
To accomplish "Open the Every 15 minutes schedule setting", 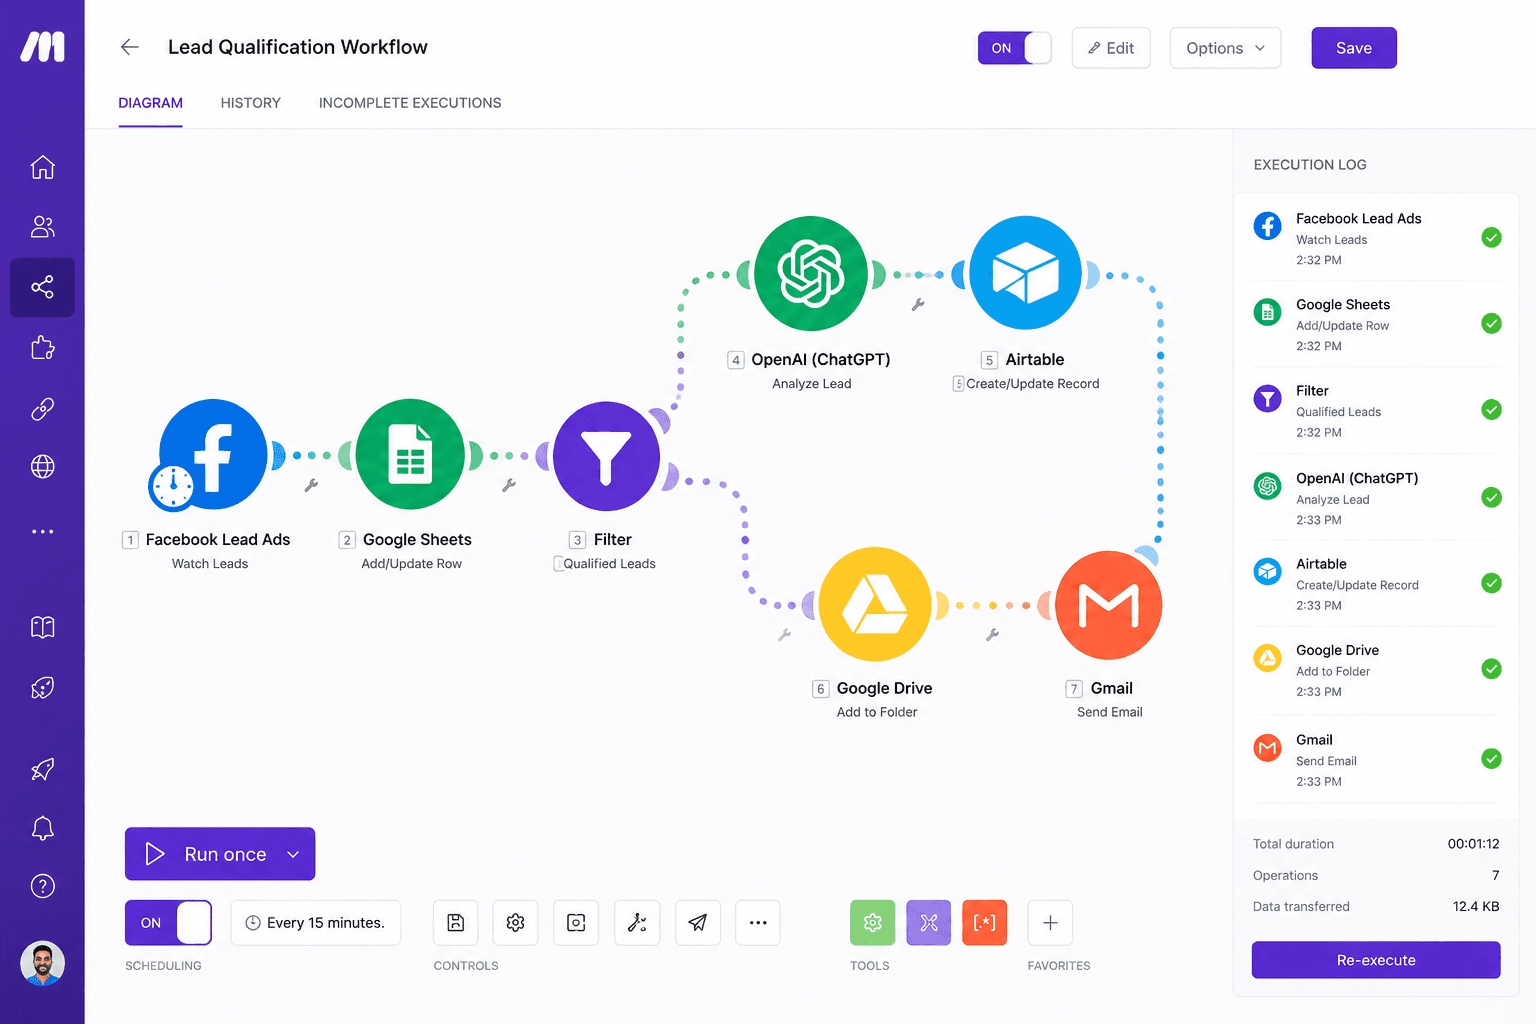I will (316, 923).
